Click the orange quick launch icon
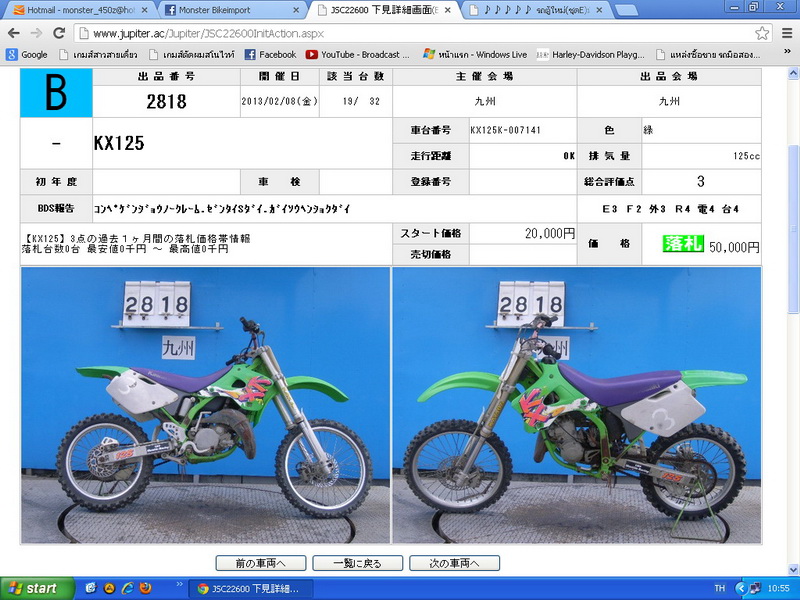The width and height of the screenshot is (800, 600). click(x=109, y=588)
